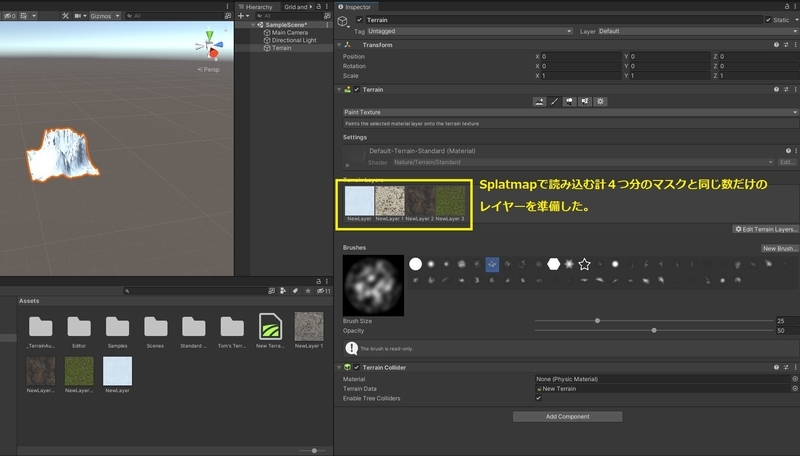800x456 pixels.
Task: Collapse the SampleScene tree arrow
Action: tap(253, 24)
